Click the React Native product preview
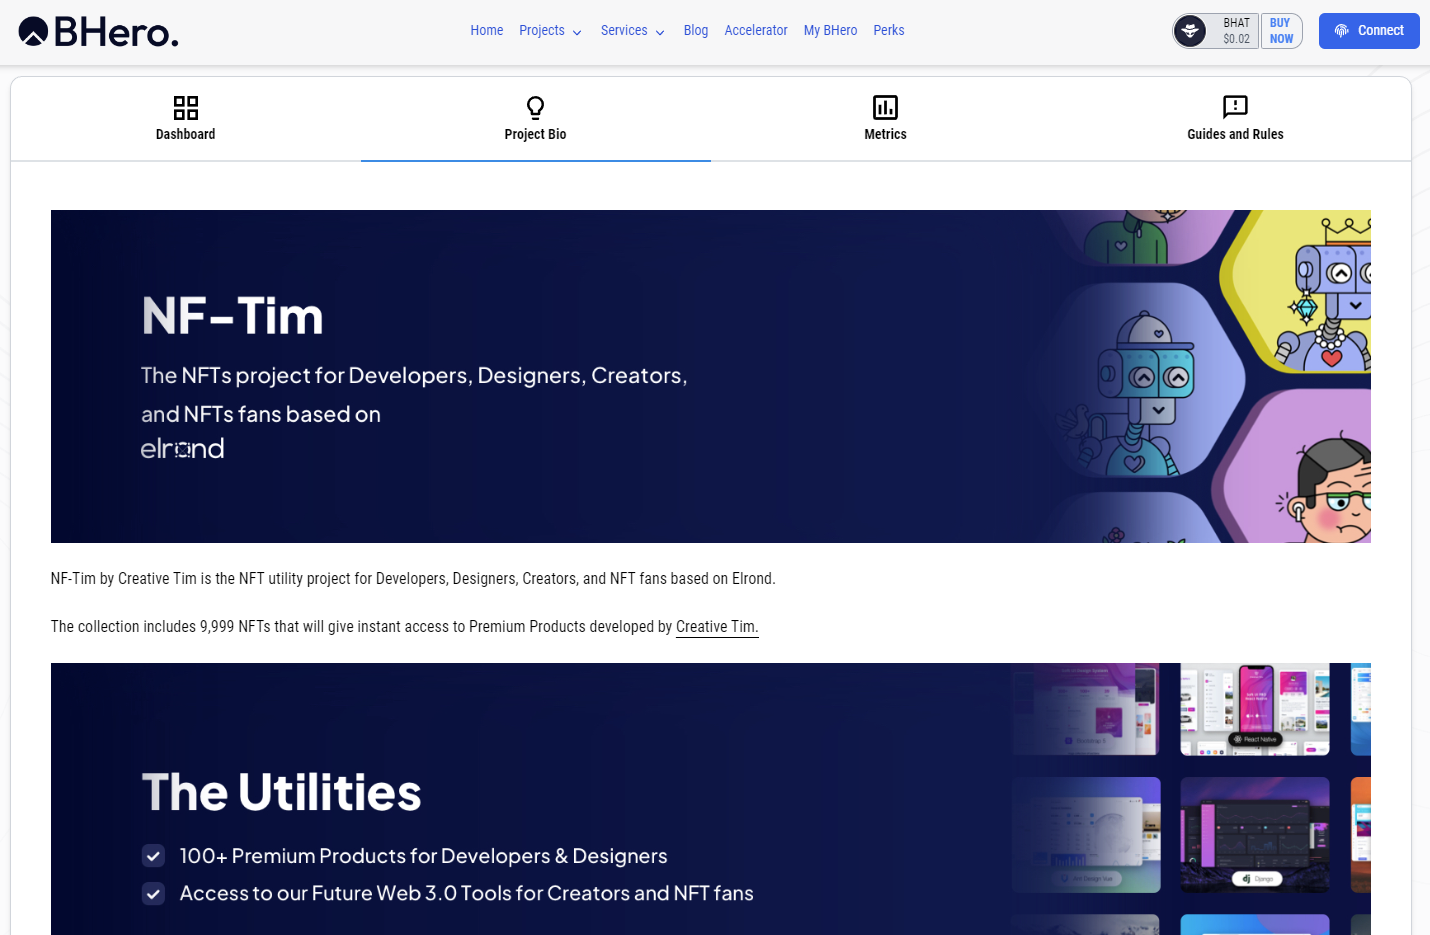Image resolution: width=1430 pixels, height=935 pixels. pos(1255,709)
